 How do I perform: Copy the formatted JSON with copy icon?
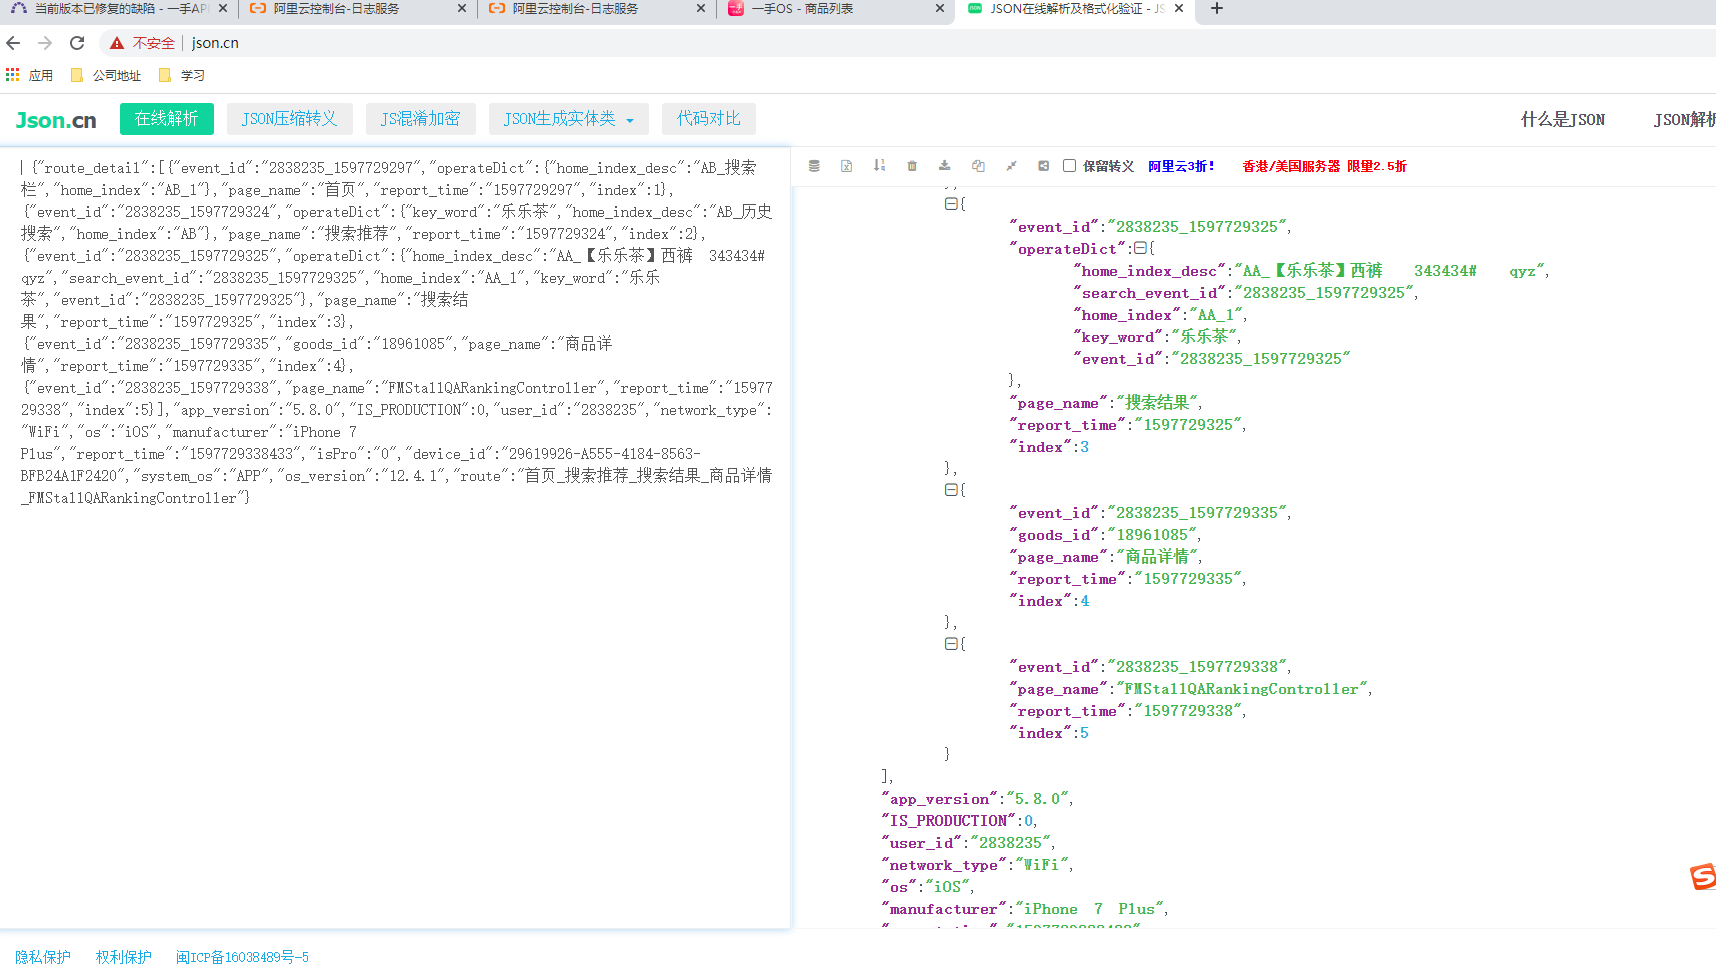(978, 166)
